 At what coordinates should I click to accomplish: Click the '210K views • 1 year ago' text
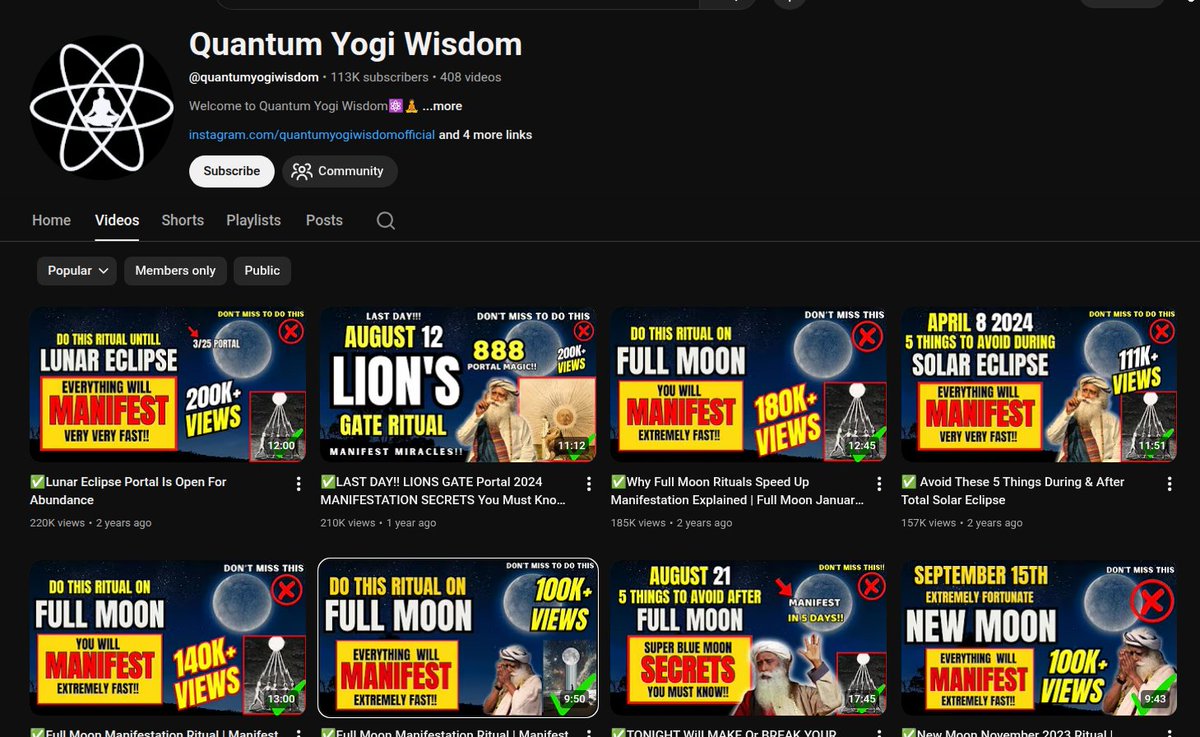378,523
